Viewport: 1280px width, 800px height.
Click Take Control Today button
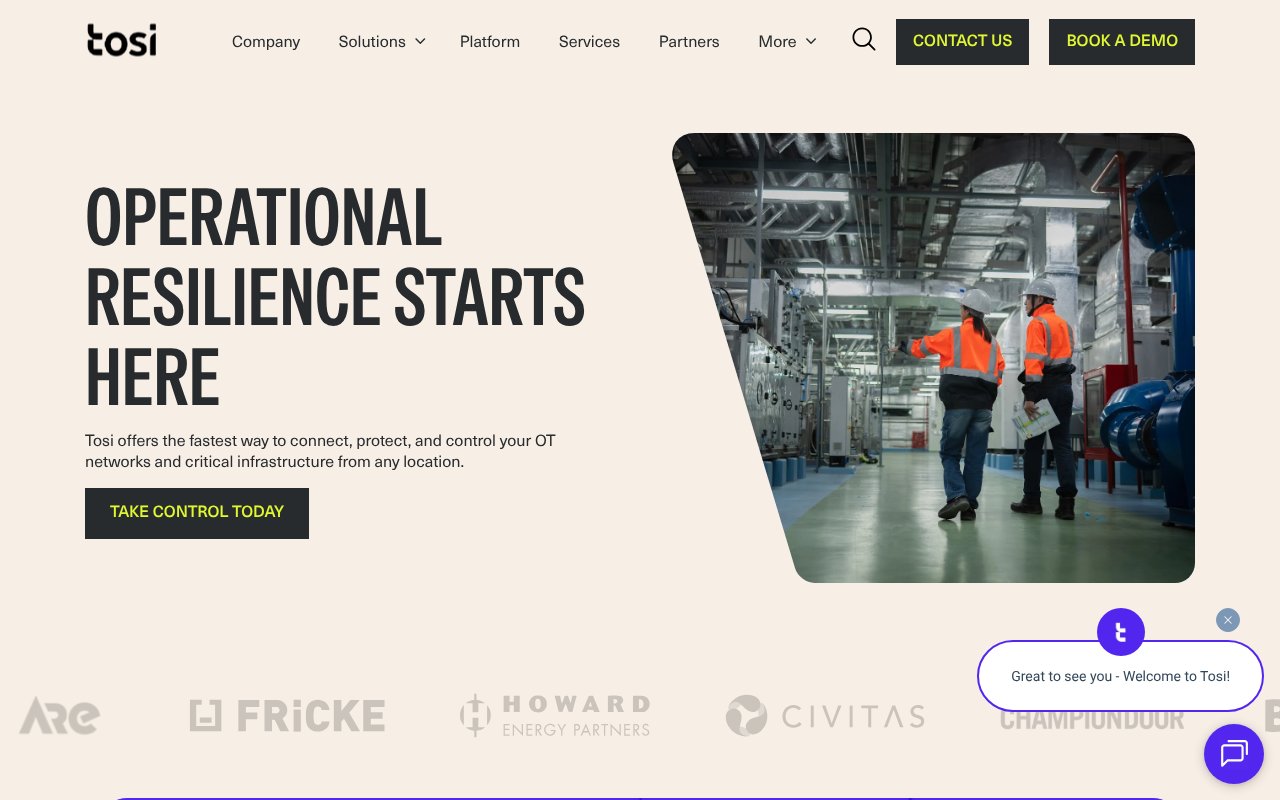tap(197, 513)
